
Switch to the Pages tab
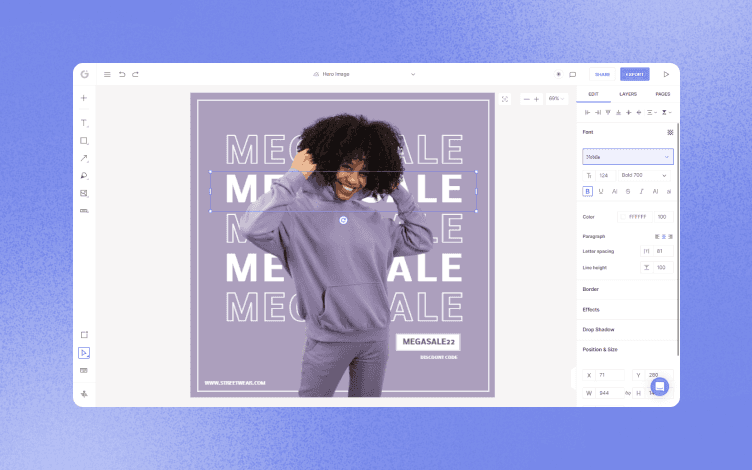click(x=663, y=94)
